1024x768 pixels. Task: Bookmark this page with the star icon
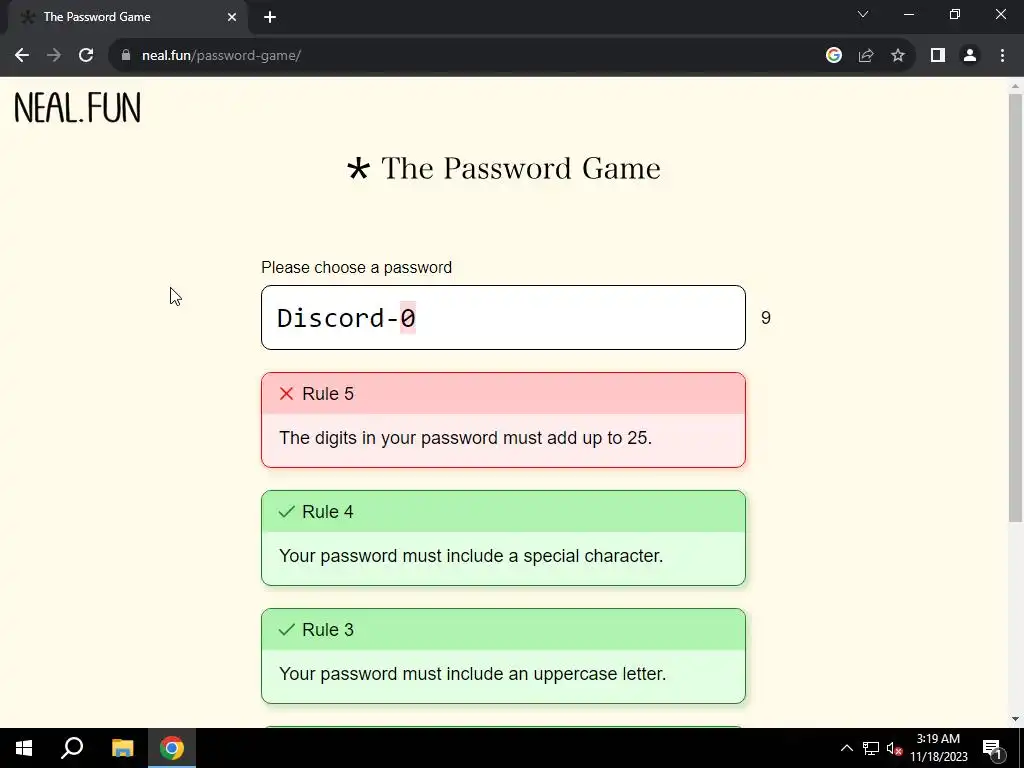pyautogui.click(x=898, y=56)
